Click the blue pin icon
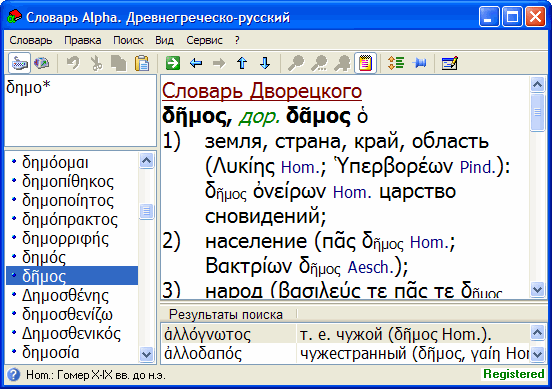This screenshot has width=552, height=389. click(x=420, y=63)
